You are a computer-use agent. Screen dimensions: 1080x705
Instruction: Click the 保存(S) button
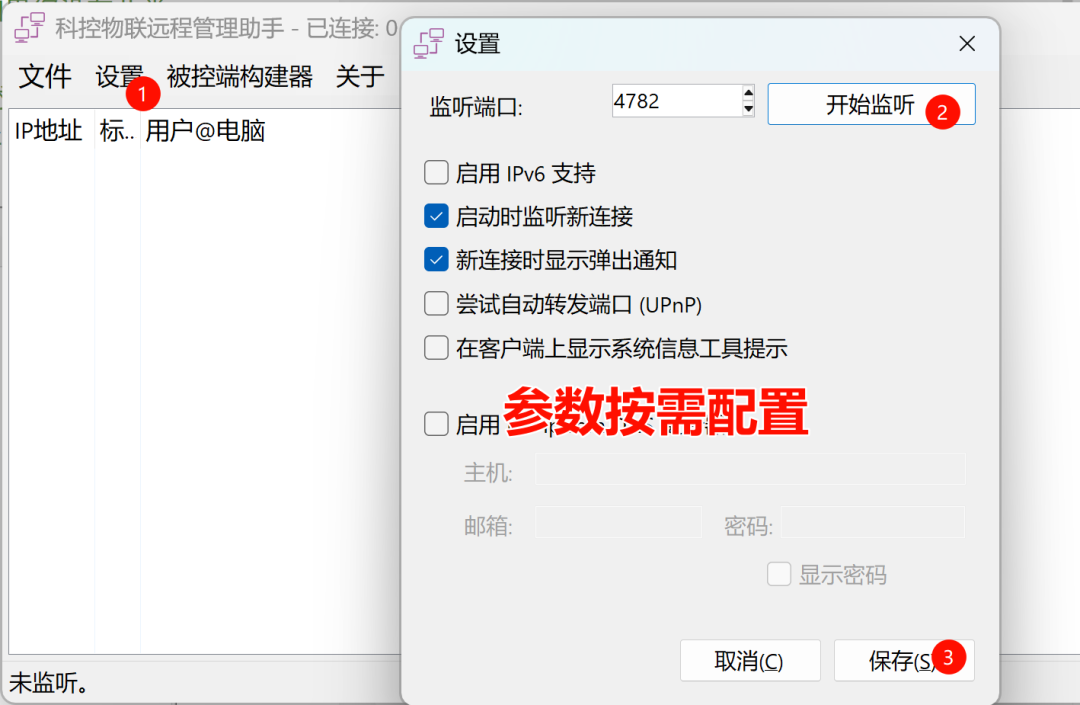pos(904,661)
